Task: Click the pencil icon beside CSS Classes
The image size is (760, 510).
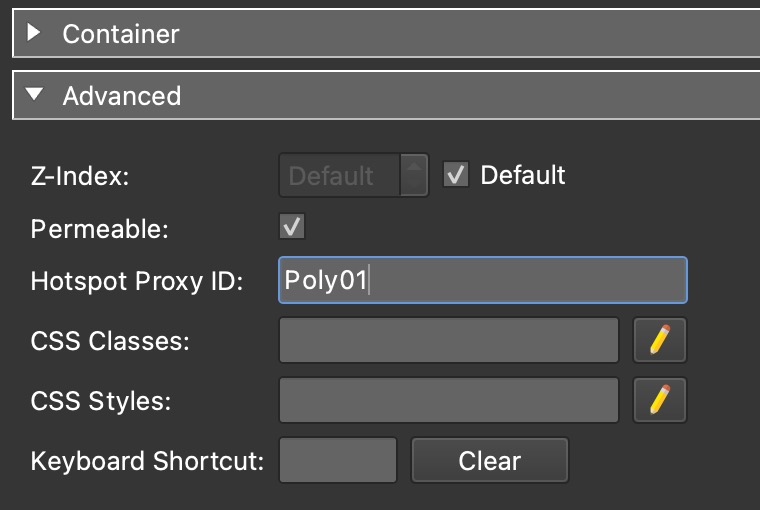Action: [660, 341]
